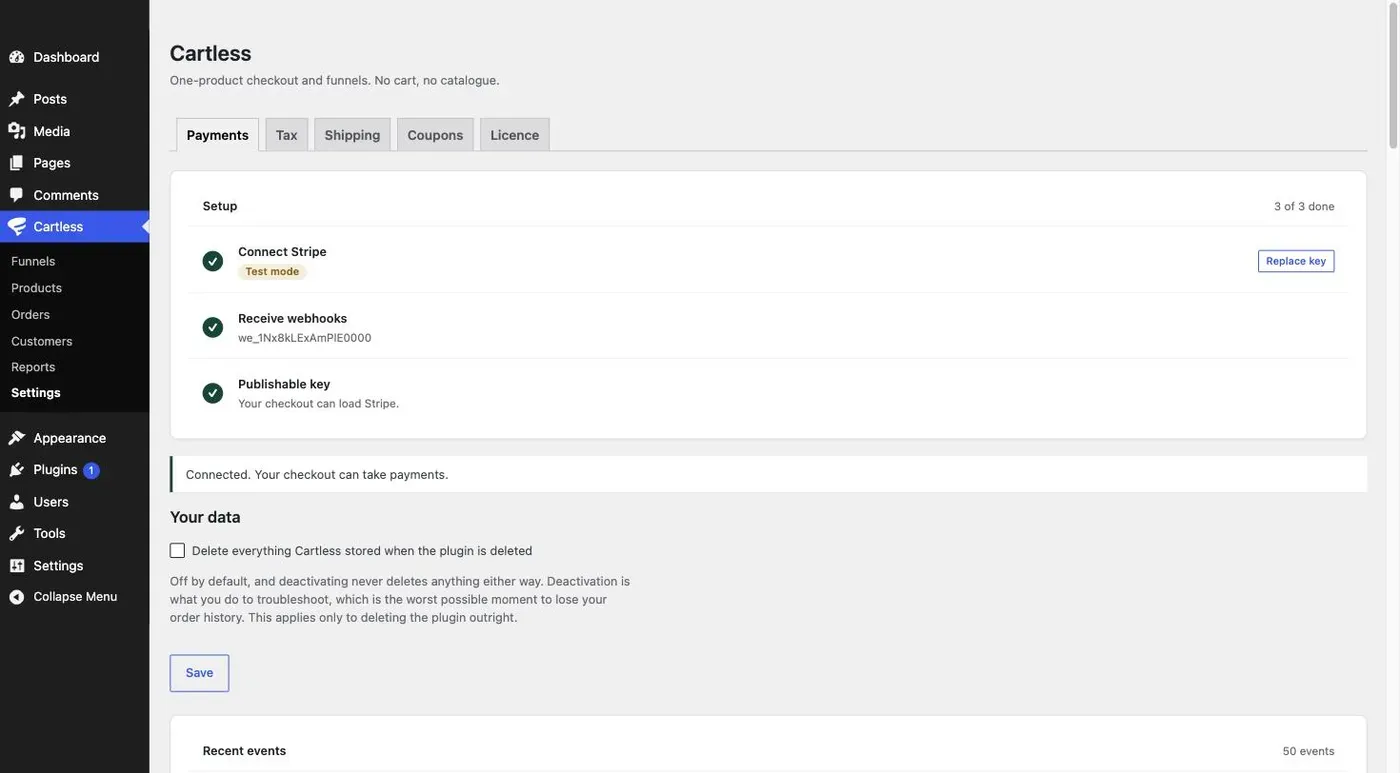The image size is (1400, 773).
Task: Click the '50 events' count
Action: coord(1309,751)
